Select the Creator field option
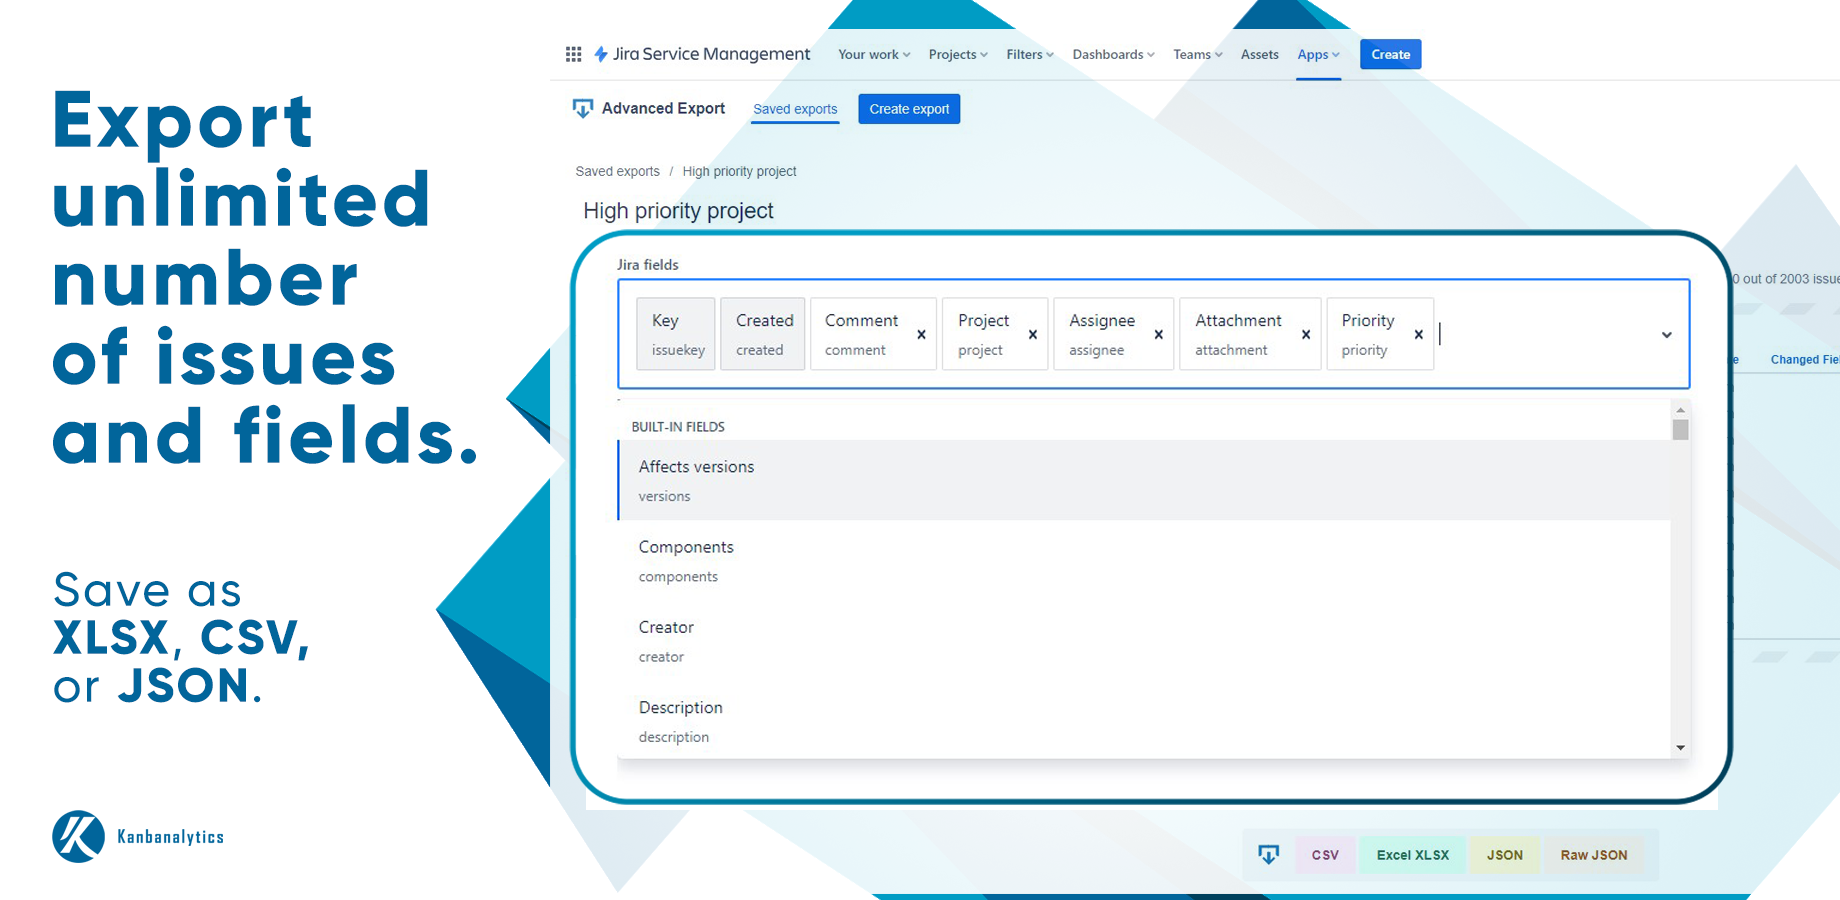The image size is (1840, 900). pyautogui.click(x=1145, y=640)
